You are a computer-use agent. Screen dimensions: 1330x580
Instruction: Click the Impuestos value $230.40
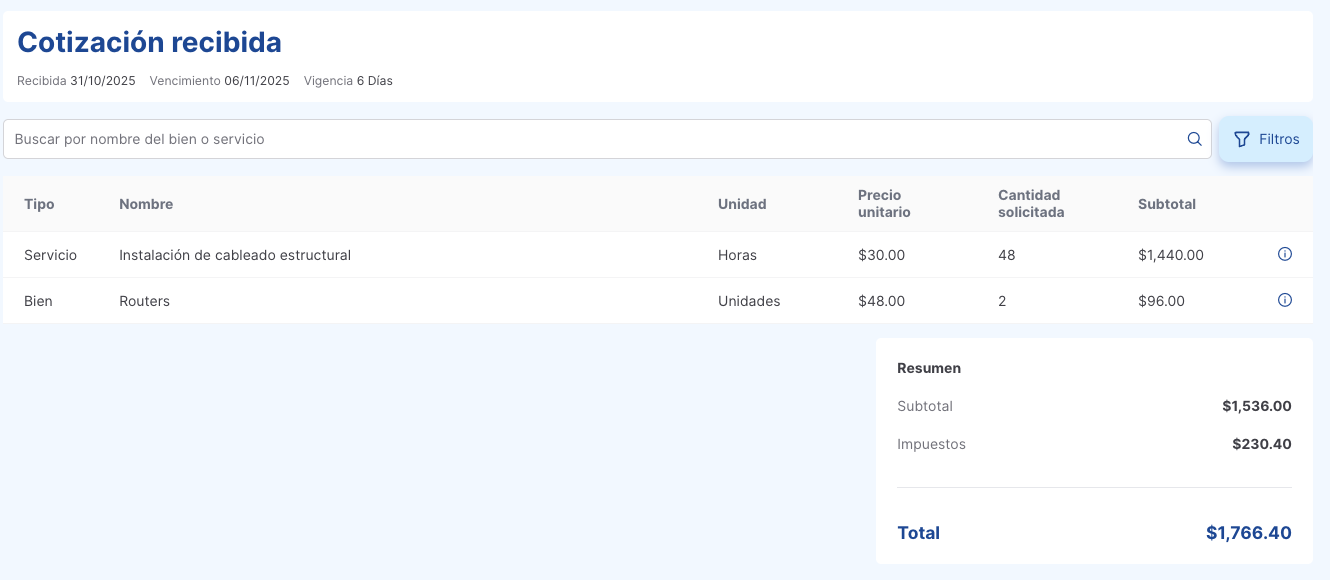click(x=1261, y=444)
